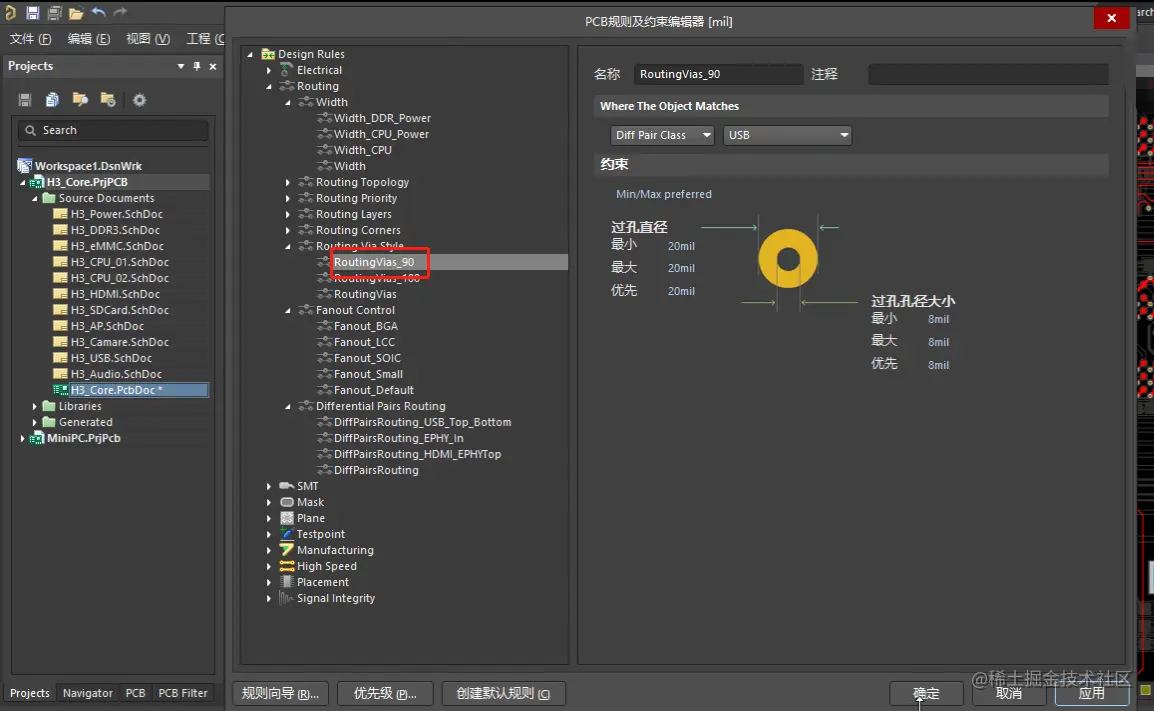Click the 规则向导 (R)... button
1154x711 pixels.
tap(280, 693)
